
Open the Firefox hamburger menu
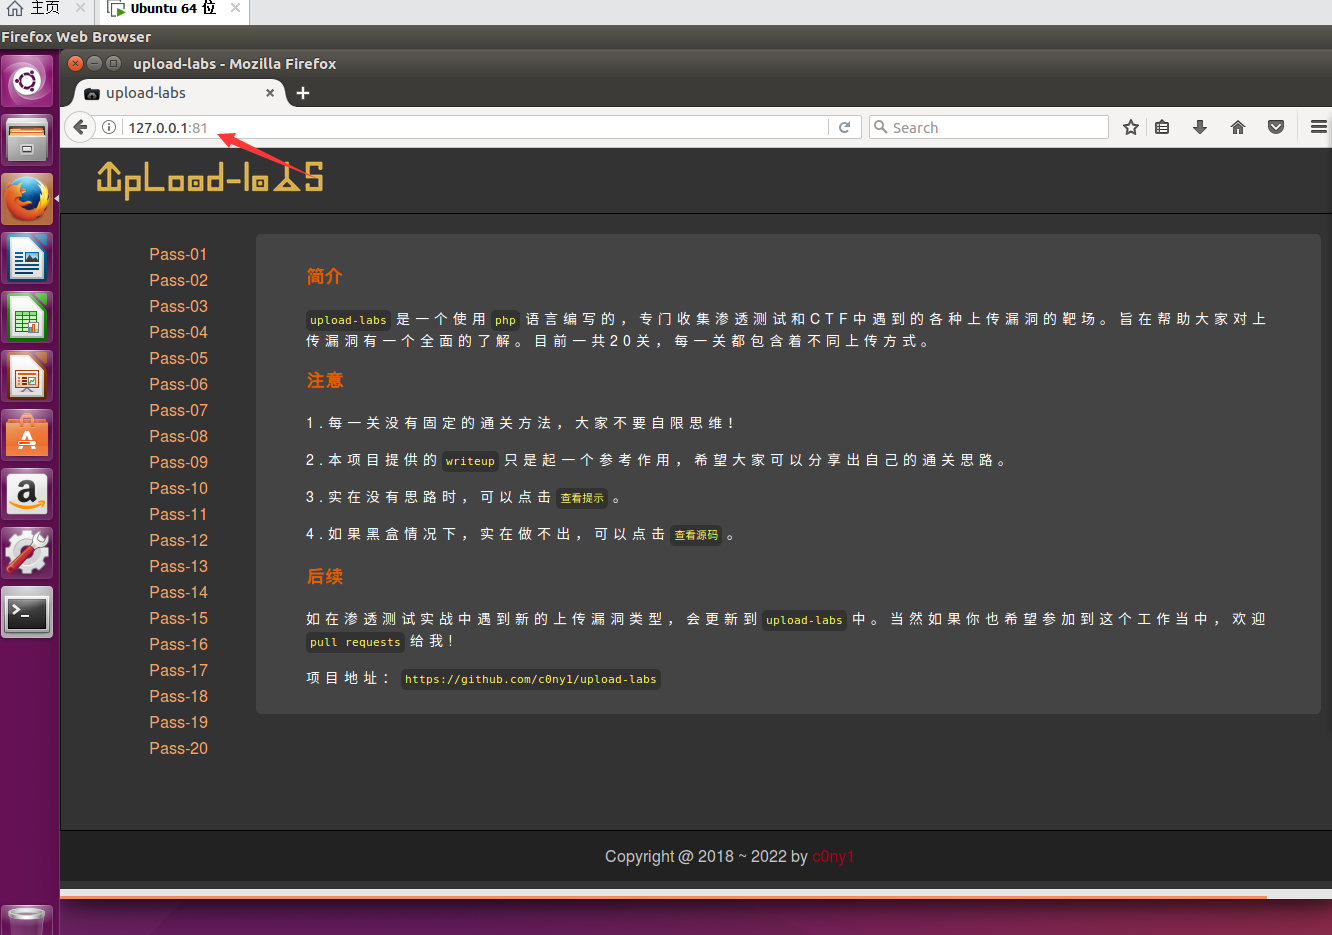[1318, 127]
